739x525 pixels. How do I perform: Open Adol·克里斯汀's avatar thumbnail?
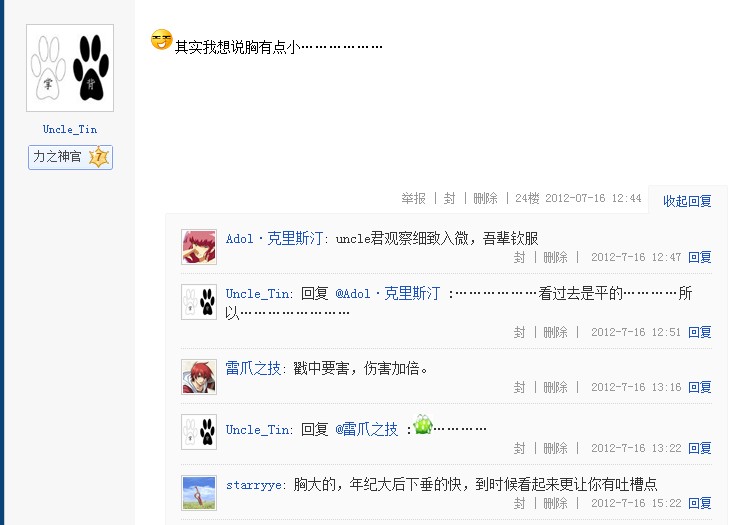pos(199,247)
